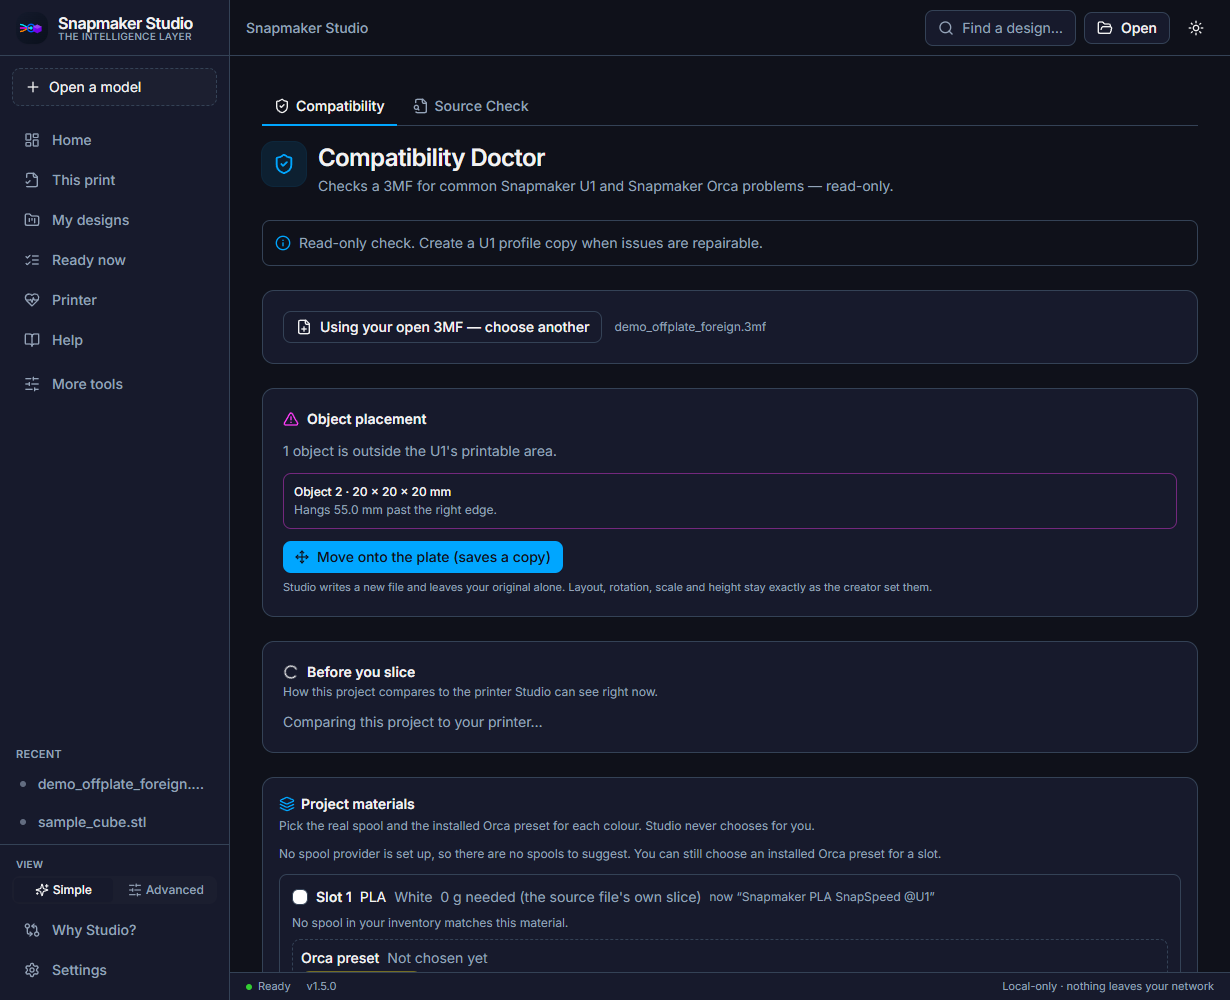
Task: Open the Why Studio? page
Action: click(114, 930)
